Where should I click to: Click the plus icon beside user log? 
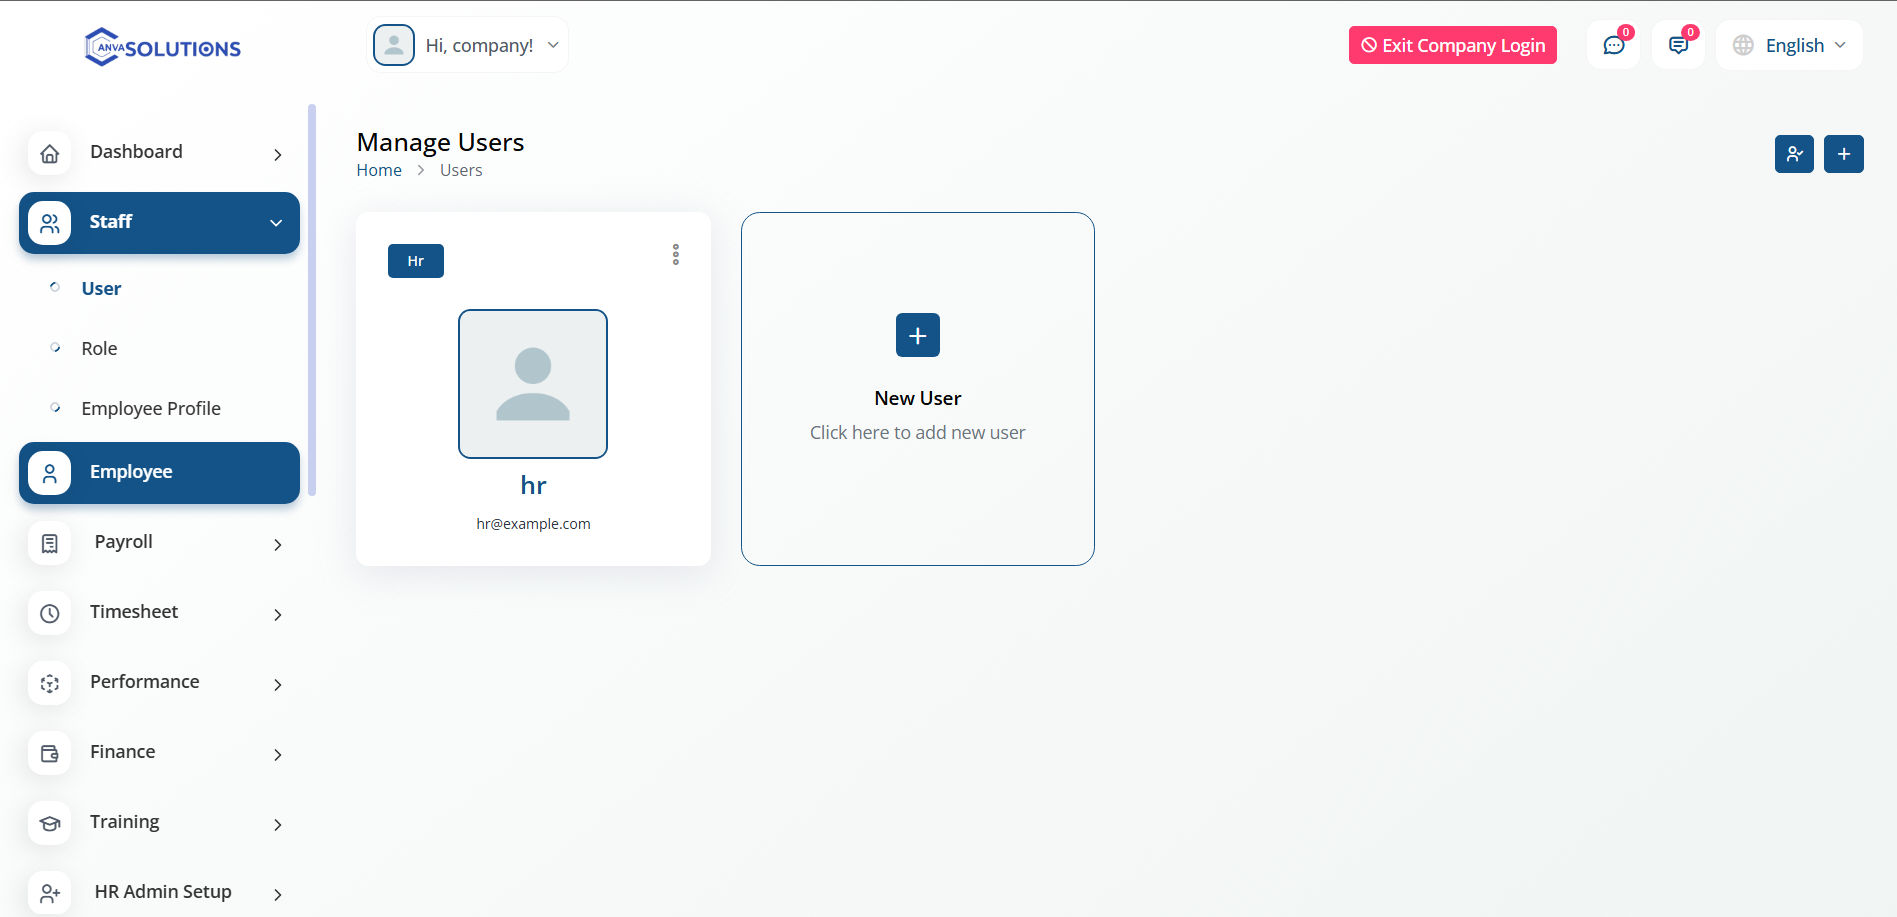coord(1843,154)
